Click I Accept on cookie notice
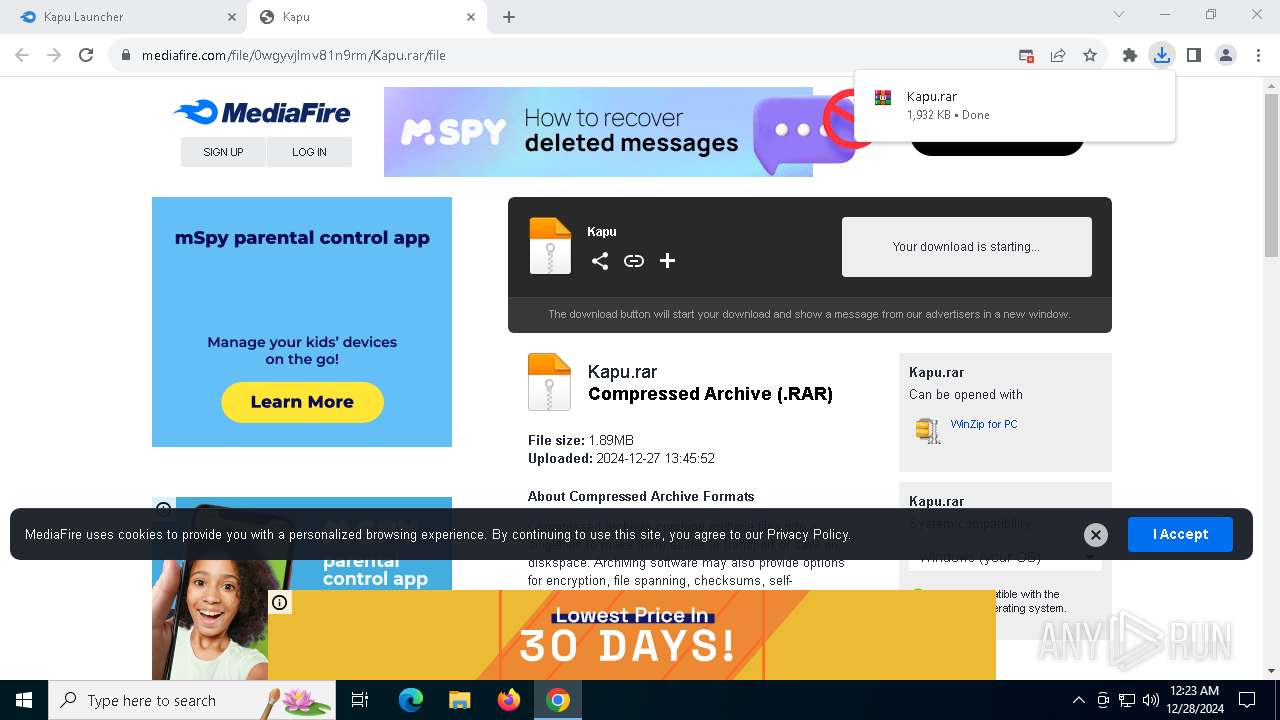 pos(1180,534)
